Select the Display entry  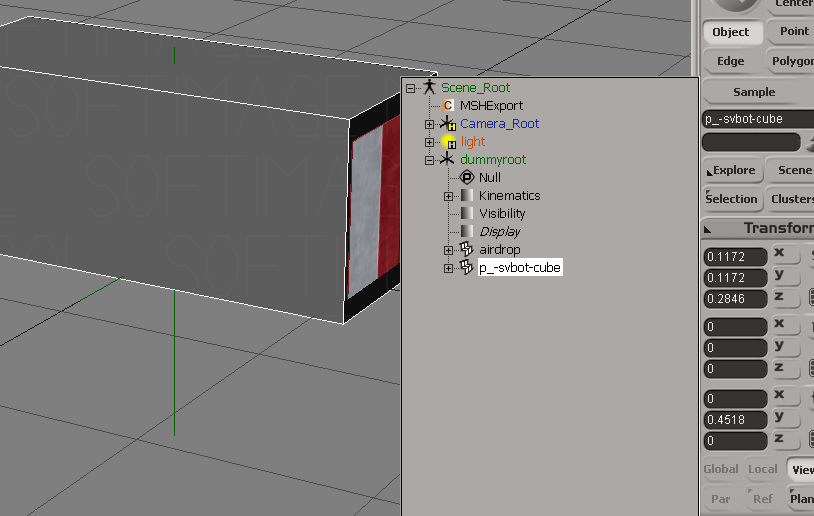point(500,232)
